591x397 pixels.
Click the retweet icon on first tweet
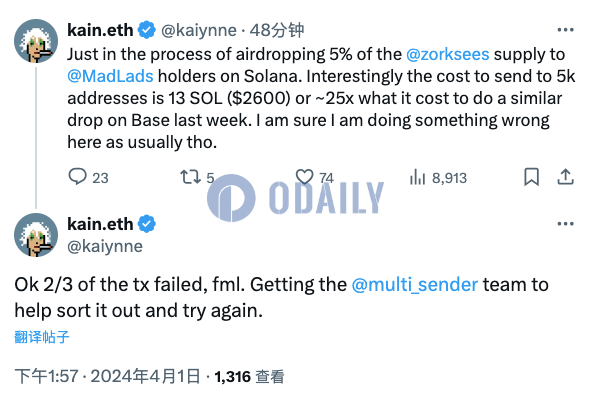(190, 177)
